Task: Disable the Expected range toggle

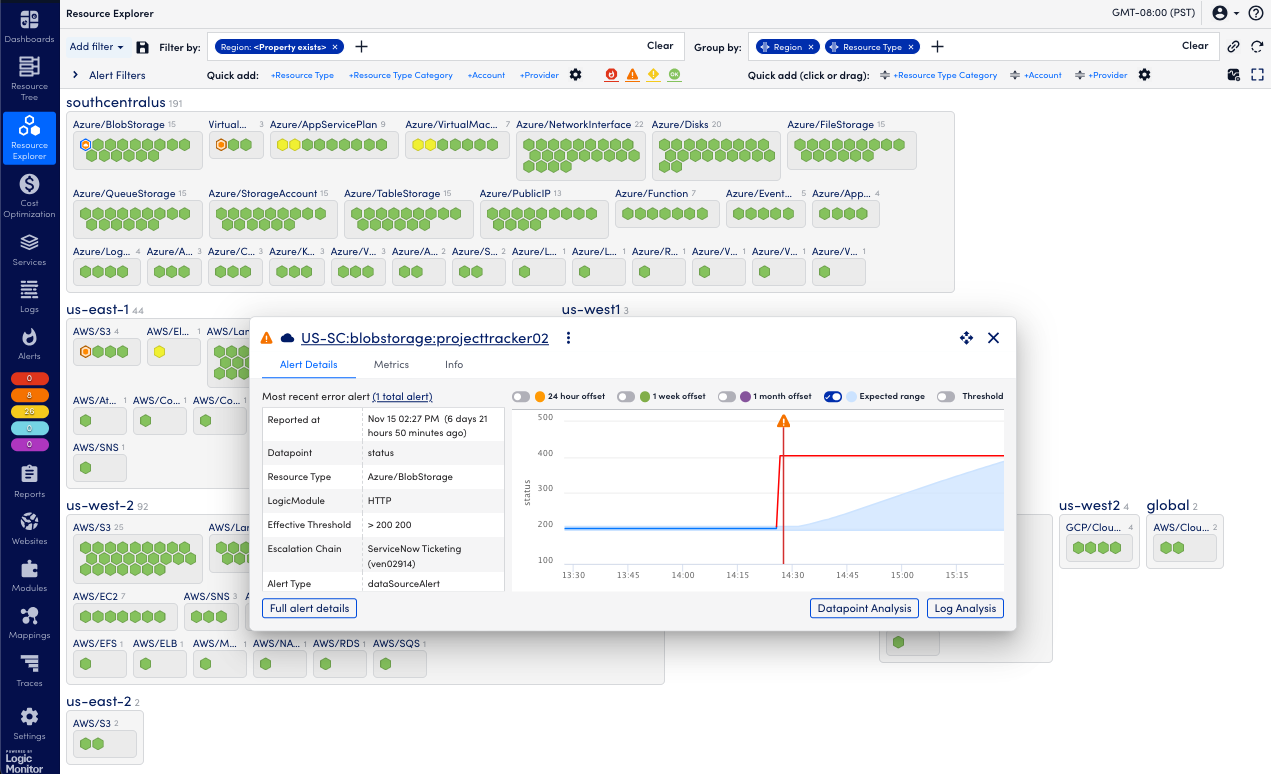Action: pyautogui.click(x=833, y=396)
